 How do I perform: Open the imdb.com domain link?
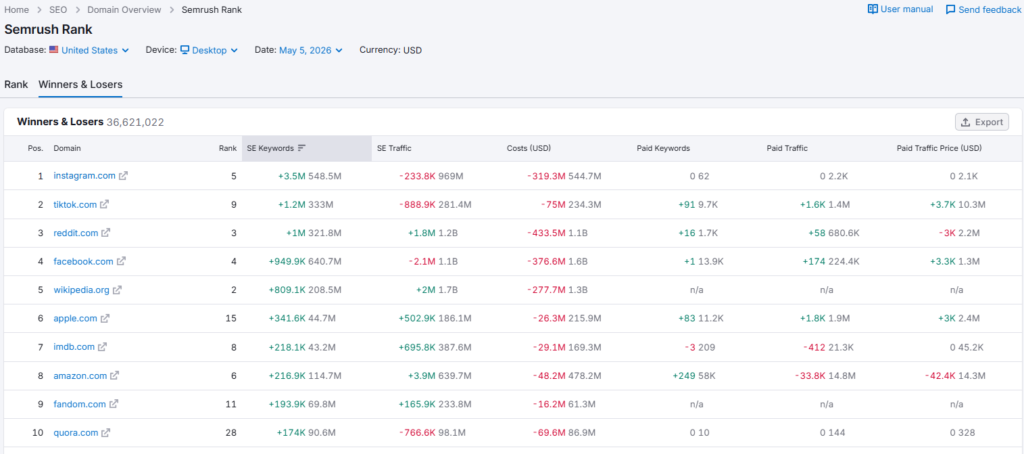pyautogui.click(x=74, y=347)
